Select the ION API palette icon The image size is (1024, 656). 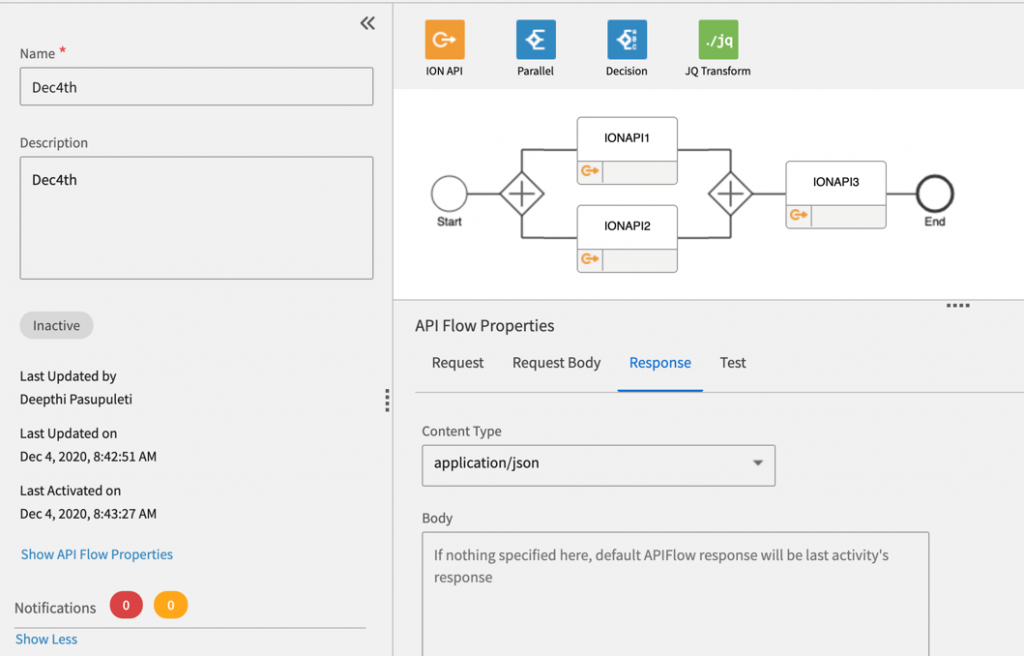pyautogui.click(x=444, y=40)
